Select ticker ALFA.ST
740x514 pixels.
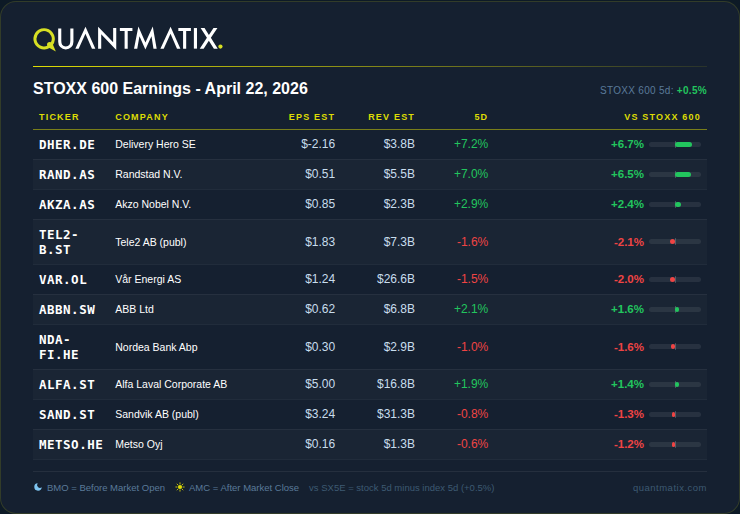coord(67,385)
